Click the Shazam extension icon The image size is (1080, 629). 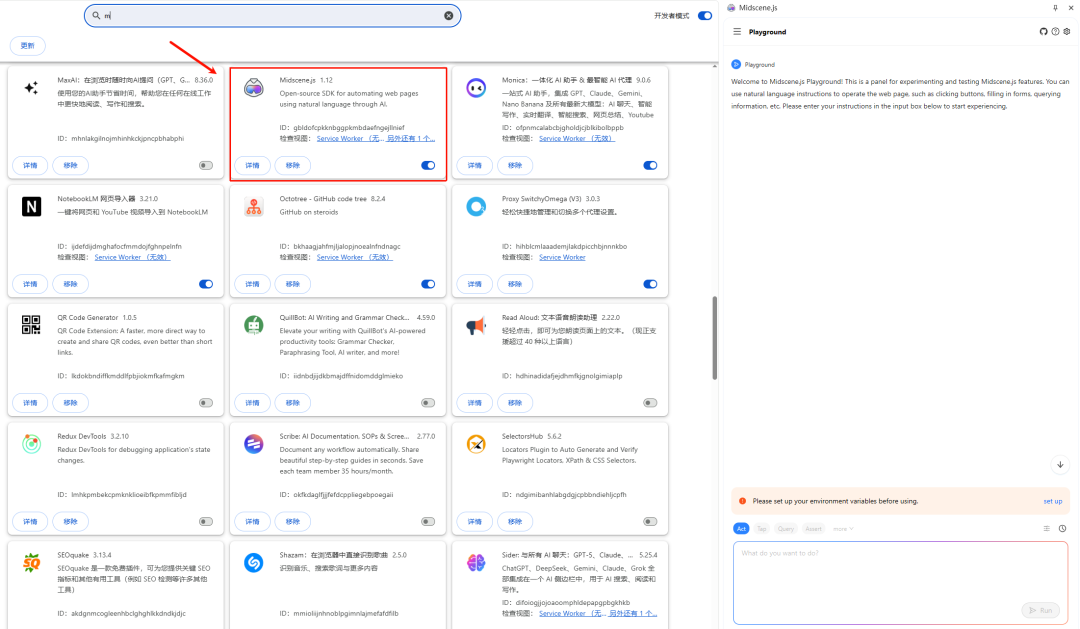click(253, 563)
